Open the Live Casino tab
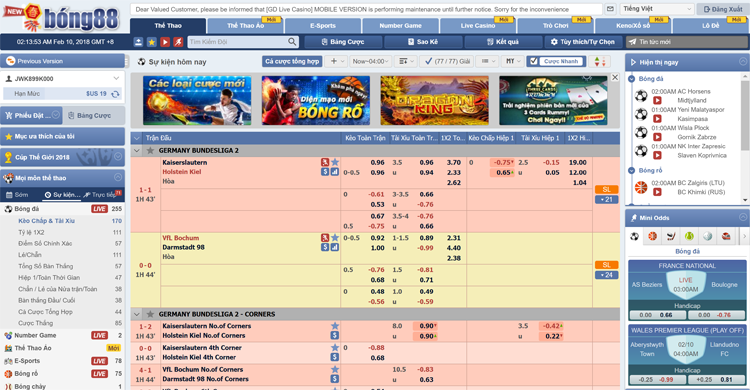 tap(478, 26)
